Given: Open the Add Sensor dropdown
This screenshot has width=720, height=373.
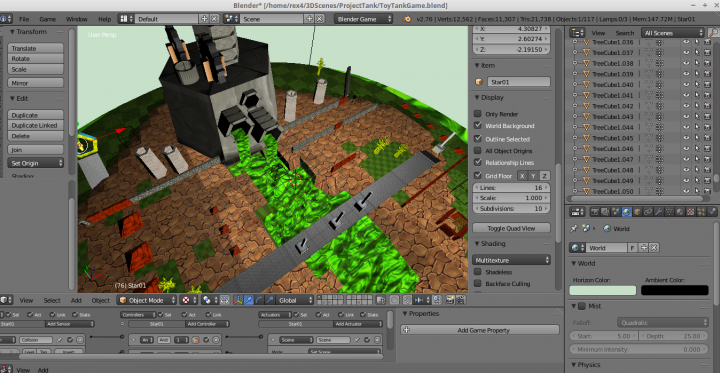Looking at the screenshot, I should pyautogui.click(x=69, y=324).
